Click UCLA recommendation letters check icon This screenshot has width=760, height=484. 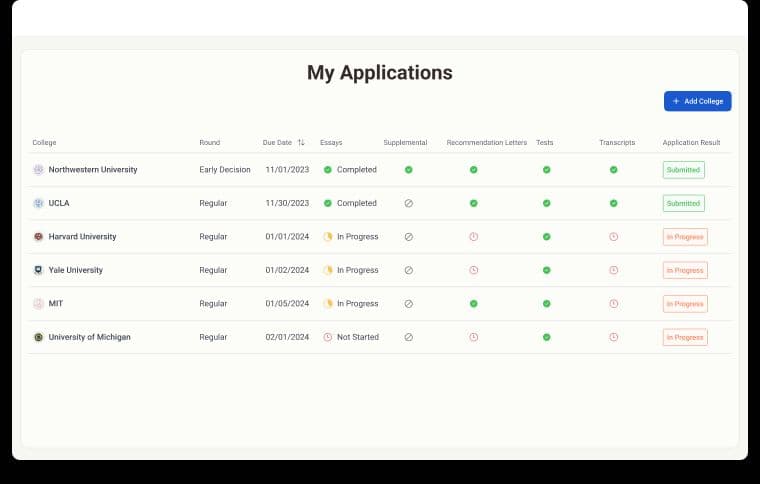point(474,203)
